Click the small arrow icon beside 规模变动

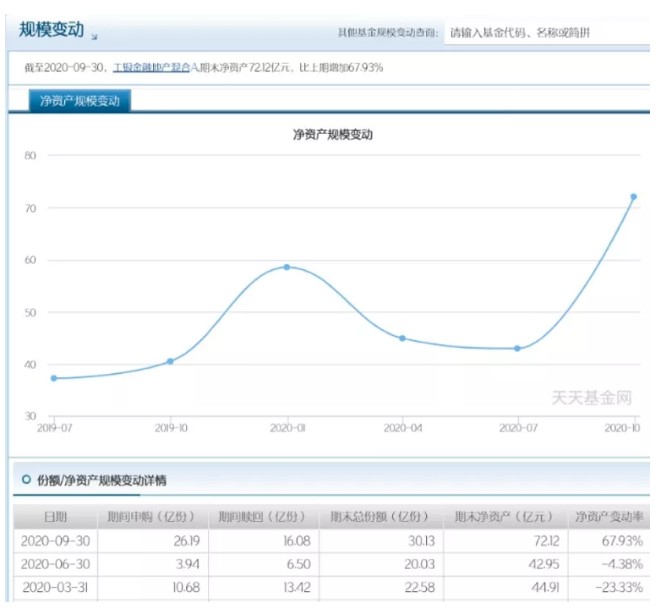[x=94, y=37]
